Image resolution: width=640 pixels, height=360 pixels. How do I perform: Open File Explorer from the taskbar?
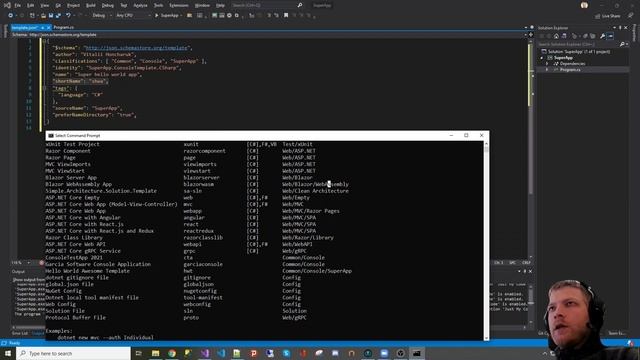(156, 353)
